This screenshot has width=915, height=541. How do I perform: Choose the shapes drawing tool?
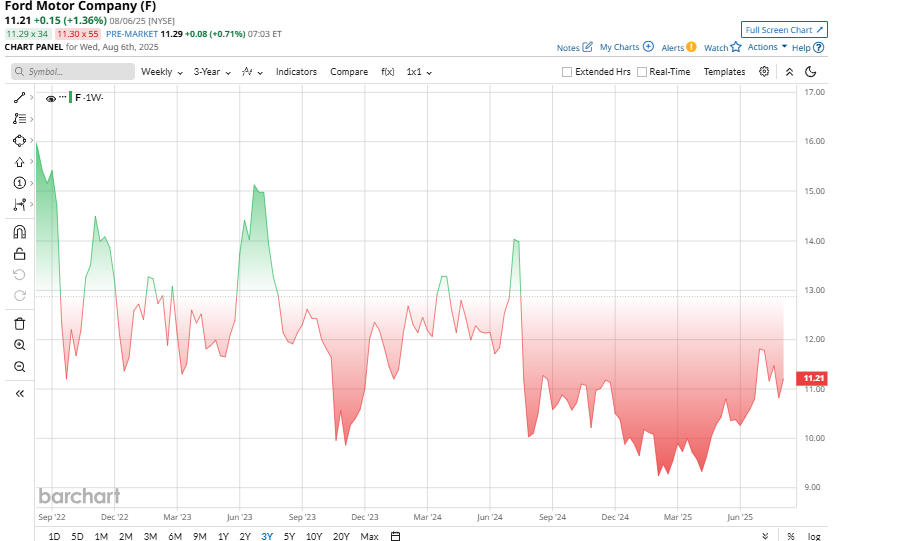[19, 141]
